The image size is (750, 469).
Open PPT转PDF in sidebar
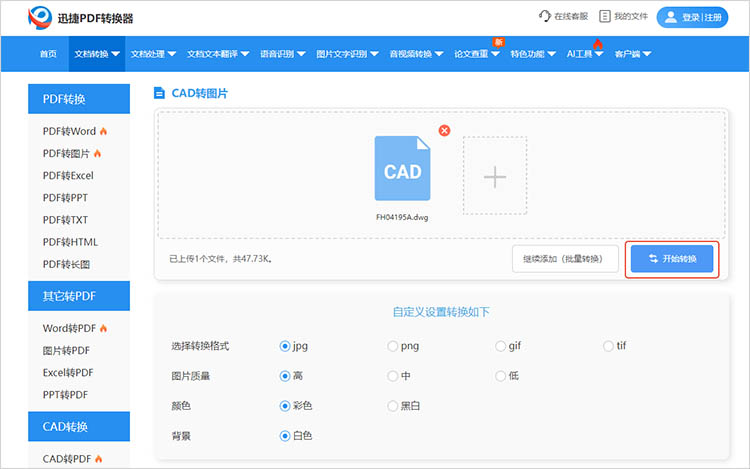pyautogui.click(x=65, y=395)
